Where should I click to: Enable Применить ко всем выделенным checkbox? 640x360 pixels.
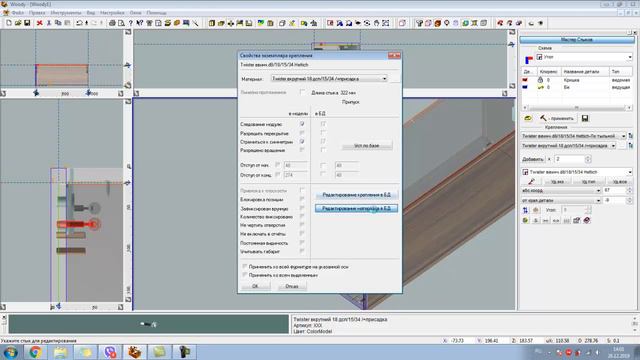[x=245, y=275]
